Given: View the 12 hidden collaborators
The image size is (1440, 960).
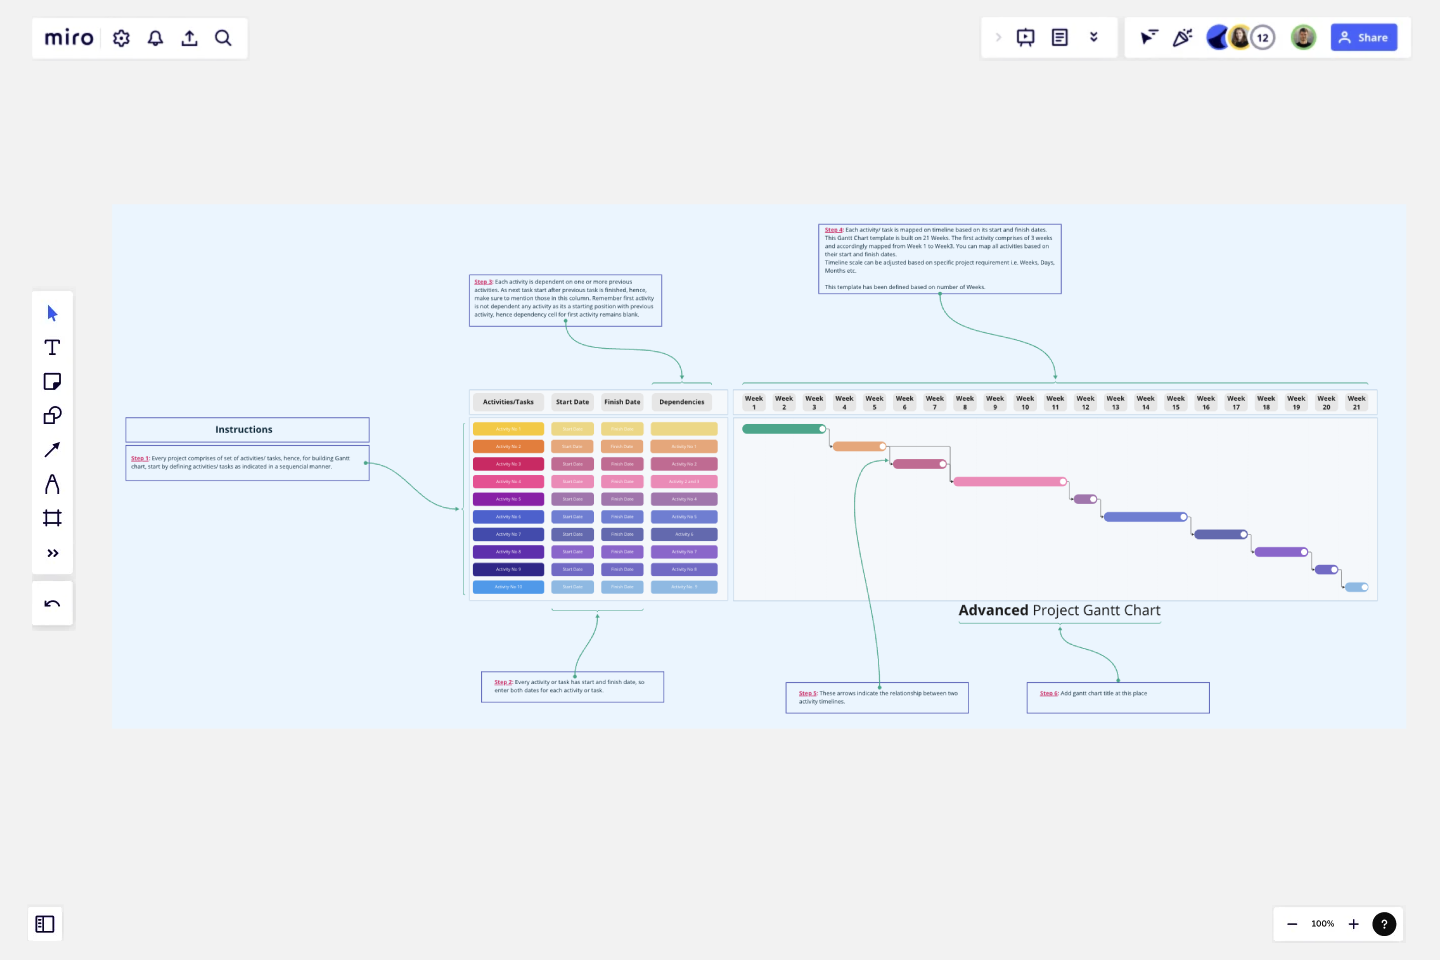Looking at the screenshot, I should 1263,37.
